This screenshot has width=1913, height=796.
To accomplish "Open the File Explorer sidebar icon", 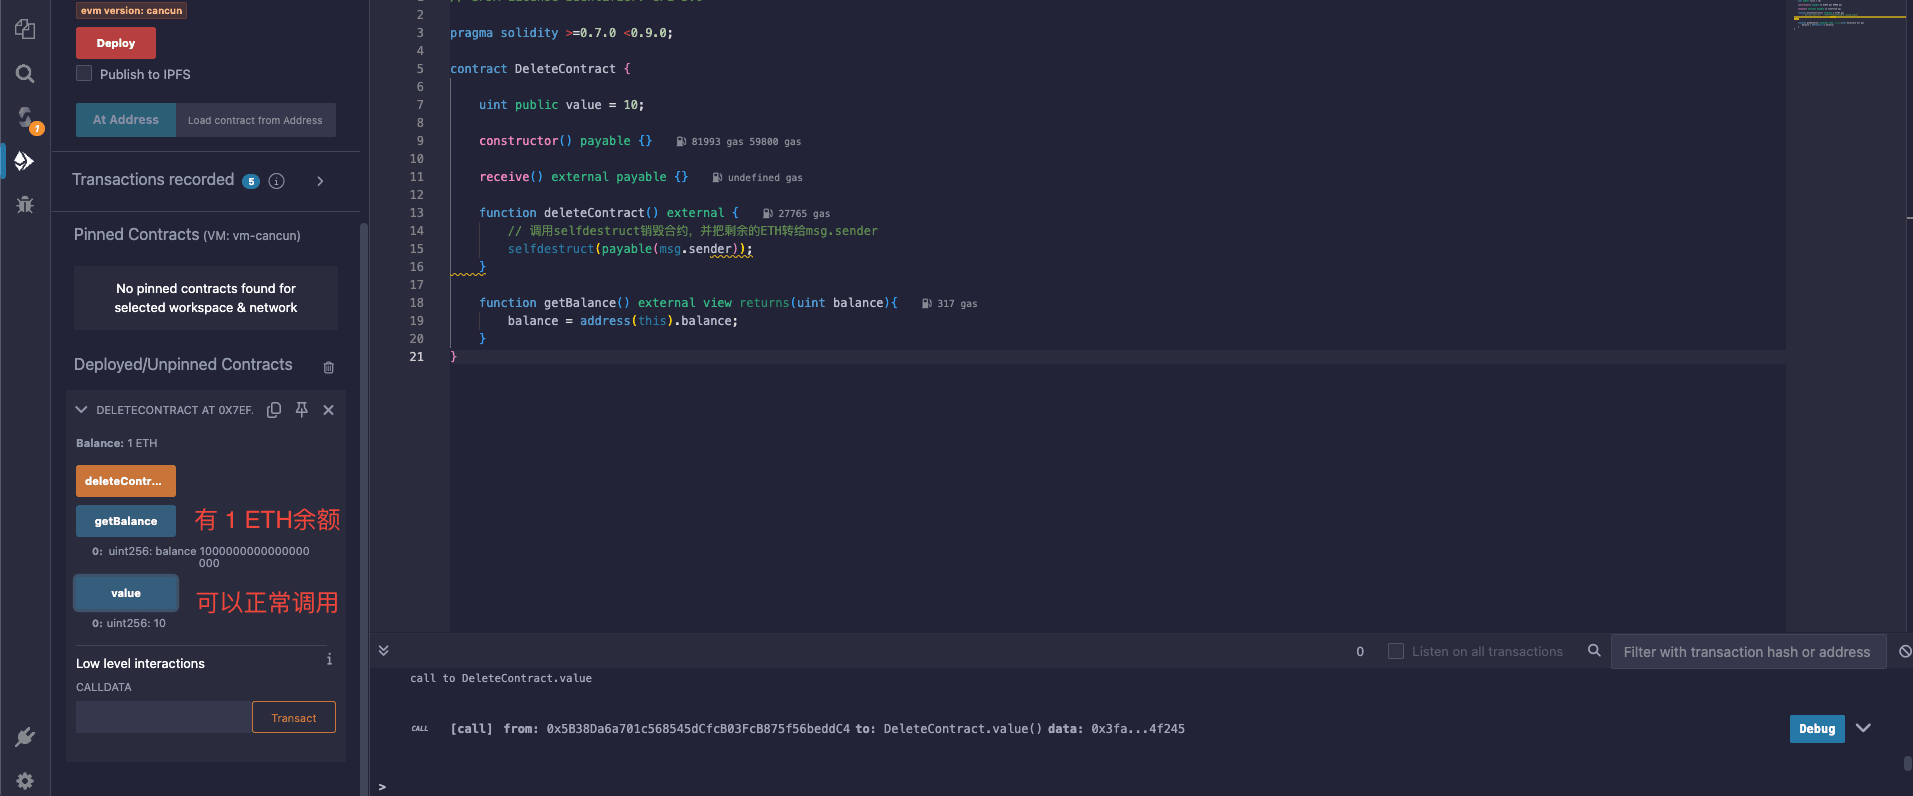I will [25, 29].
